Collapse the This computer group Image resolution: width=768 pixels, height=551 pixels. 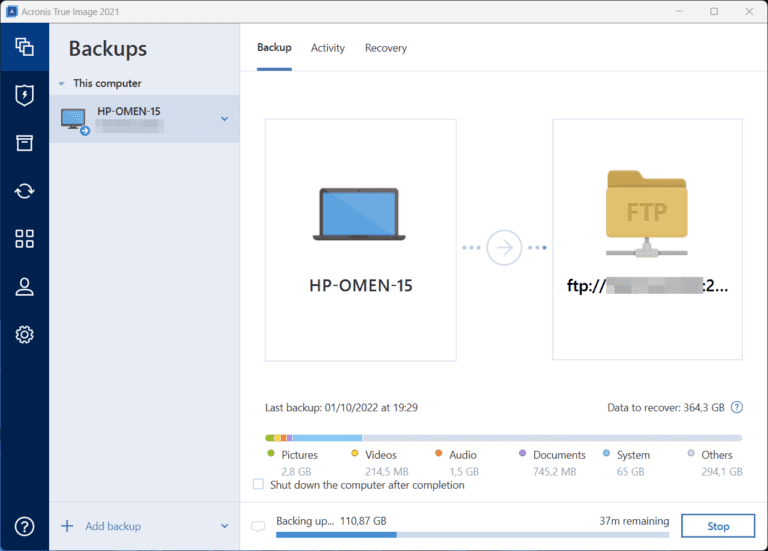coord(62,84)
